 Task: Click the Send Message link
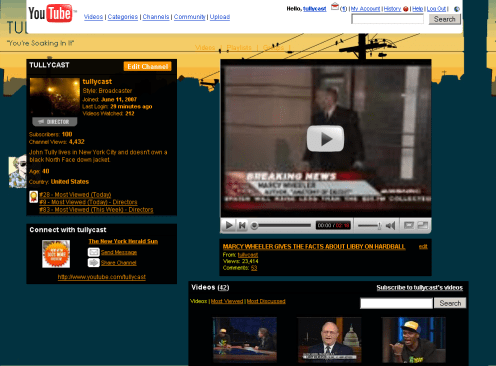pyautogui.click(x=119, y=252)
